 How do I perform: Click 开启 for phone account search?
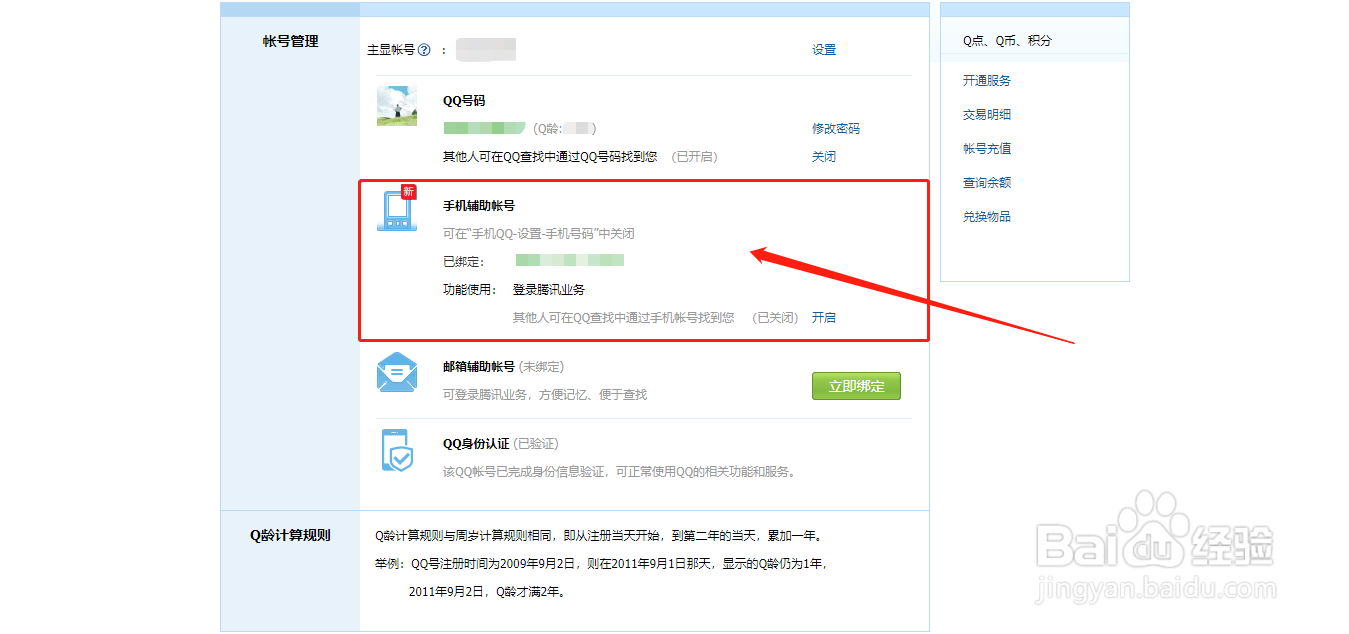(x=824, y=318)
